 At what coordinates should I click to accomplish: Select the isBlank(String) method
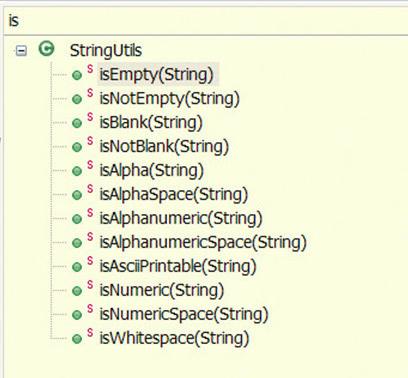pos(151,122)
